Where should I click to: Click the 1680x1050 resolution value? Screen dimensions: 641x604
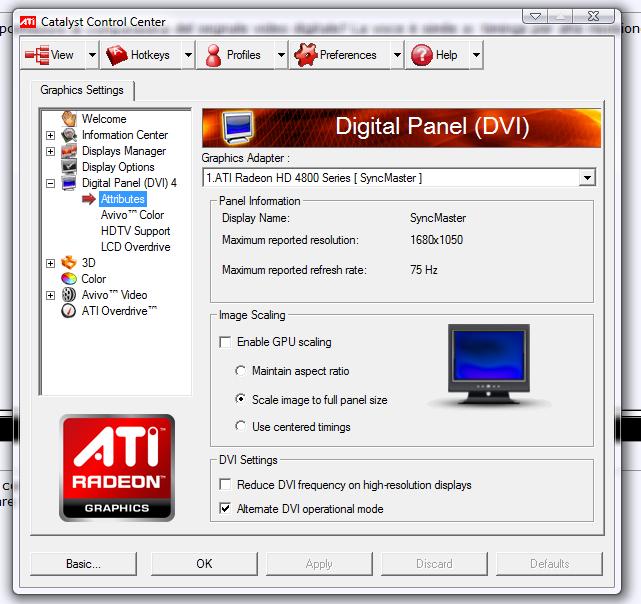[437, 240]
